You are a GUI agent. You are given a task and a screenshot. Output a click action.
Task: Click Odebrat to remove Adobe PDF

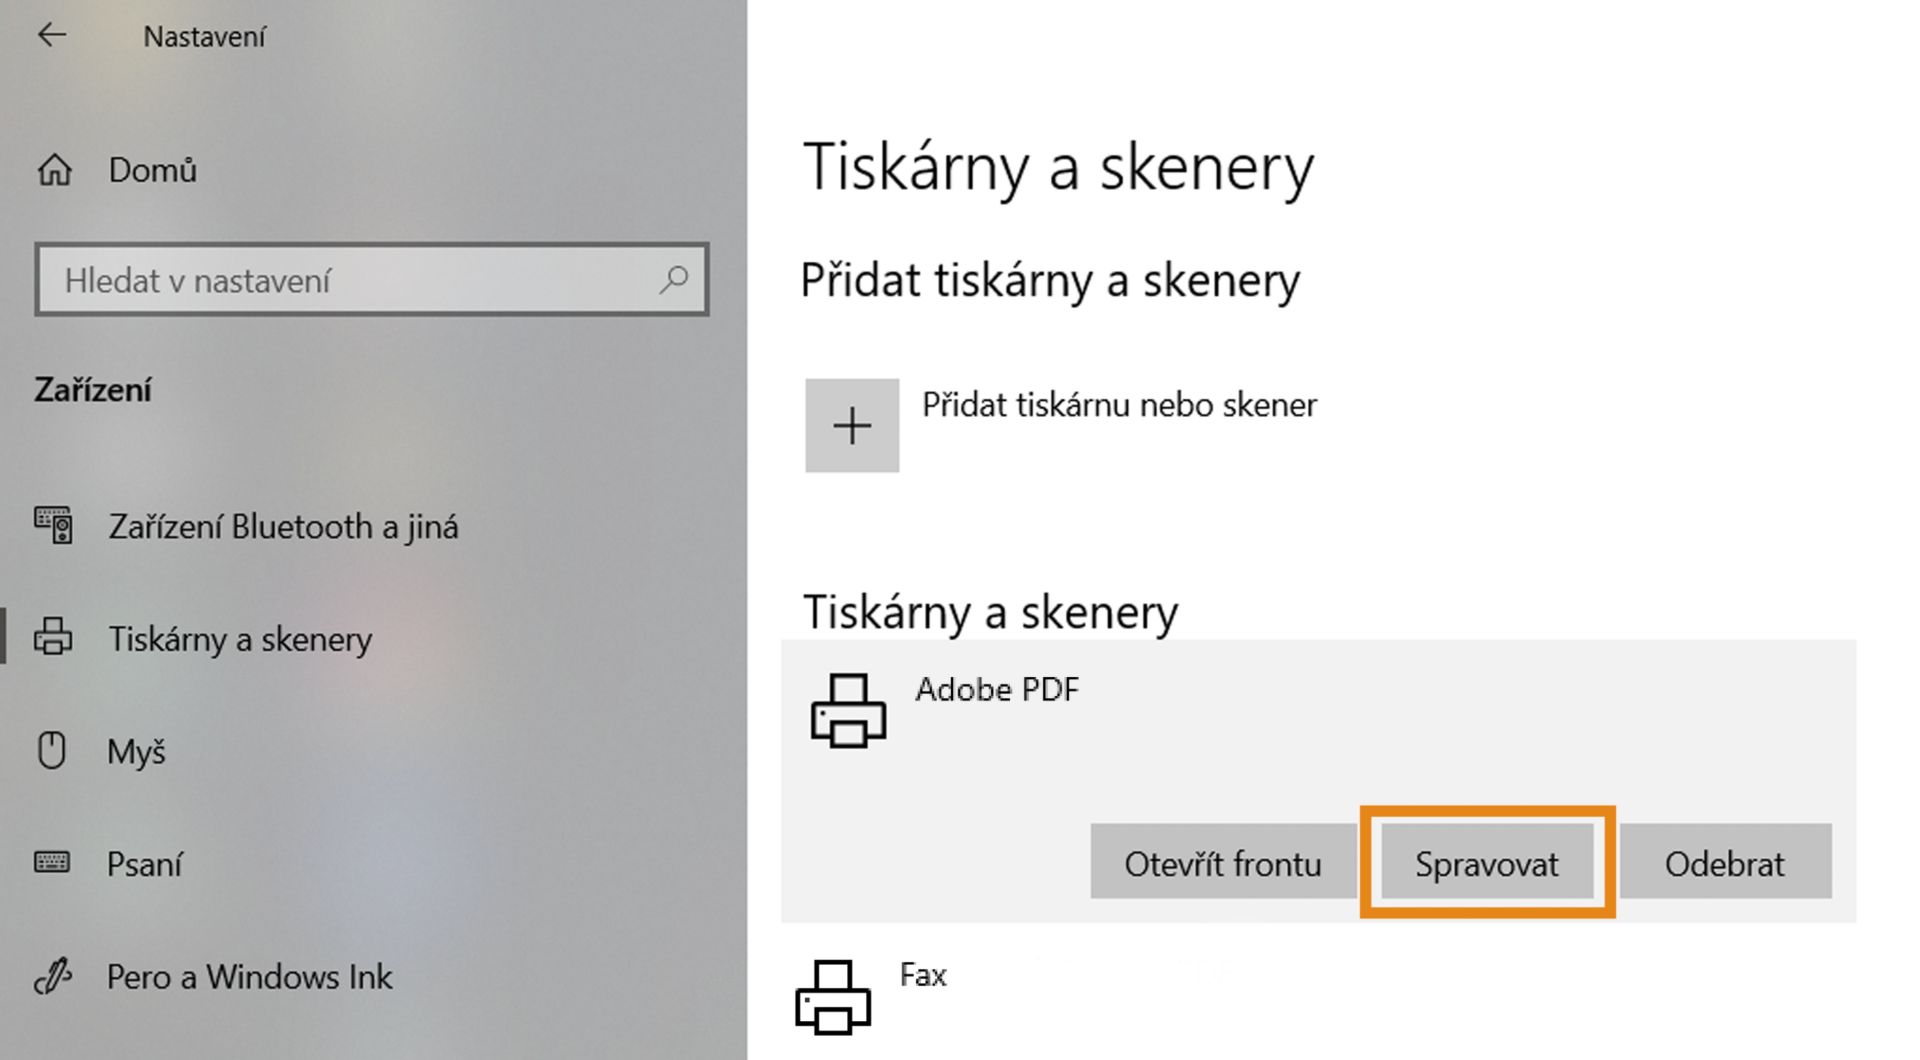click(x=1726, y=862)
